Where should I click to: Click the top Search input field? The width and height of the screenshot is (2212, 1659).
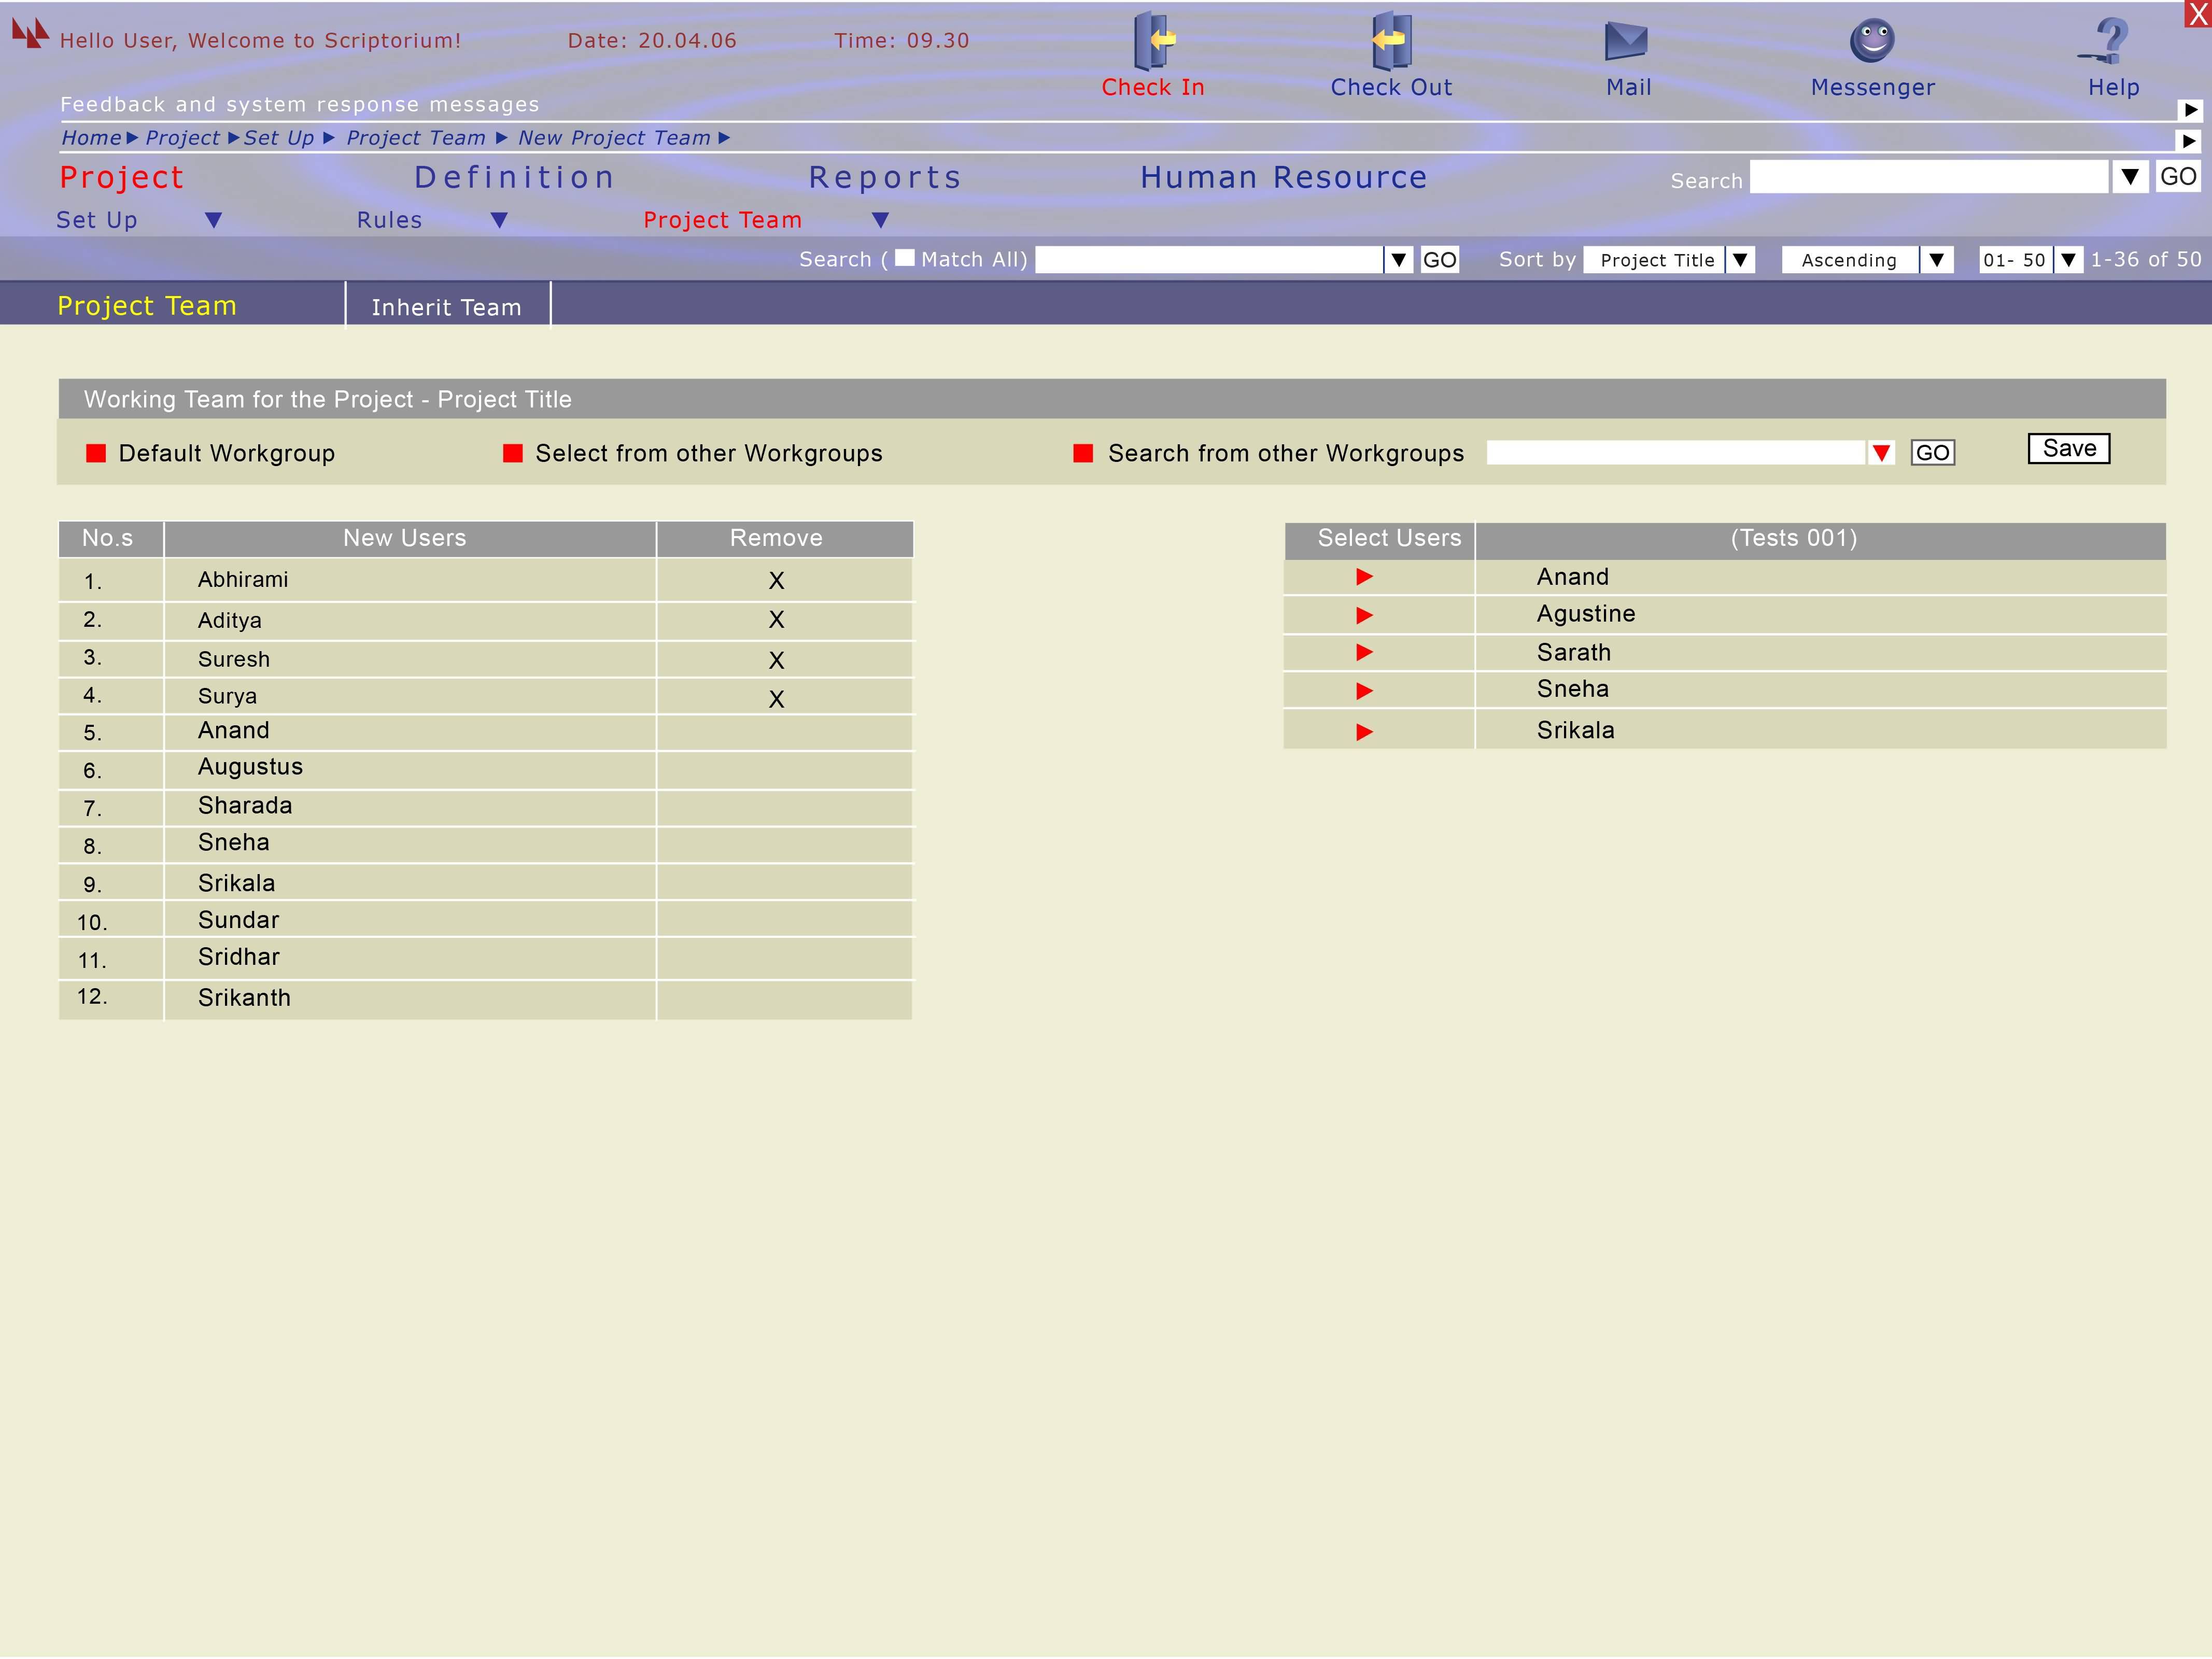(x=1928, y=178)
